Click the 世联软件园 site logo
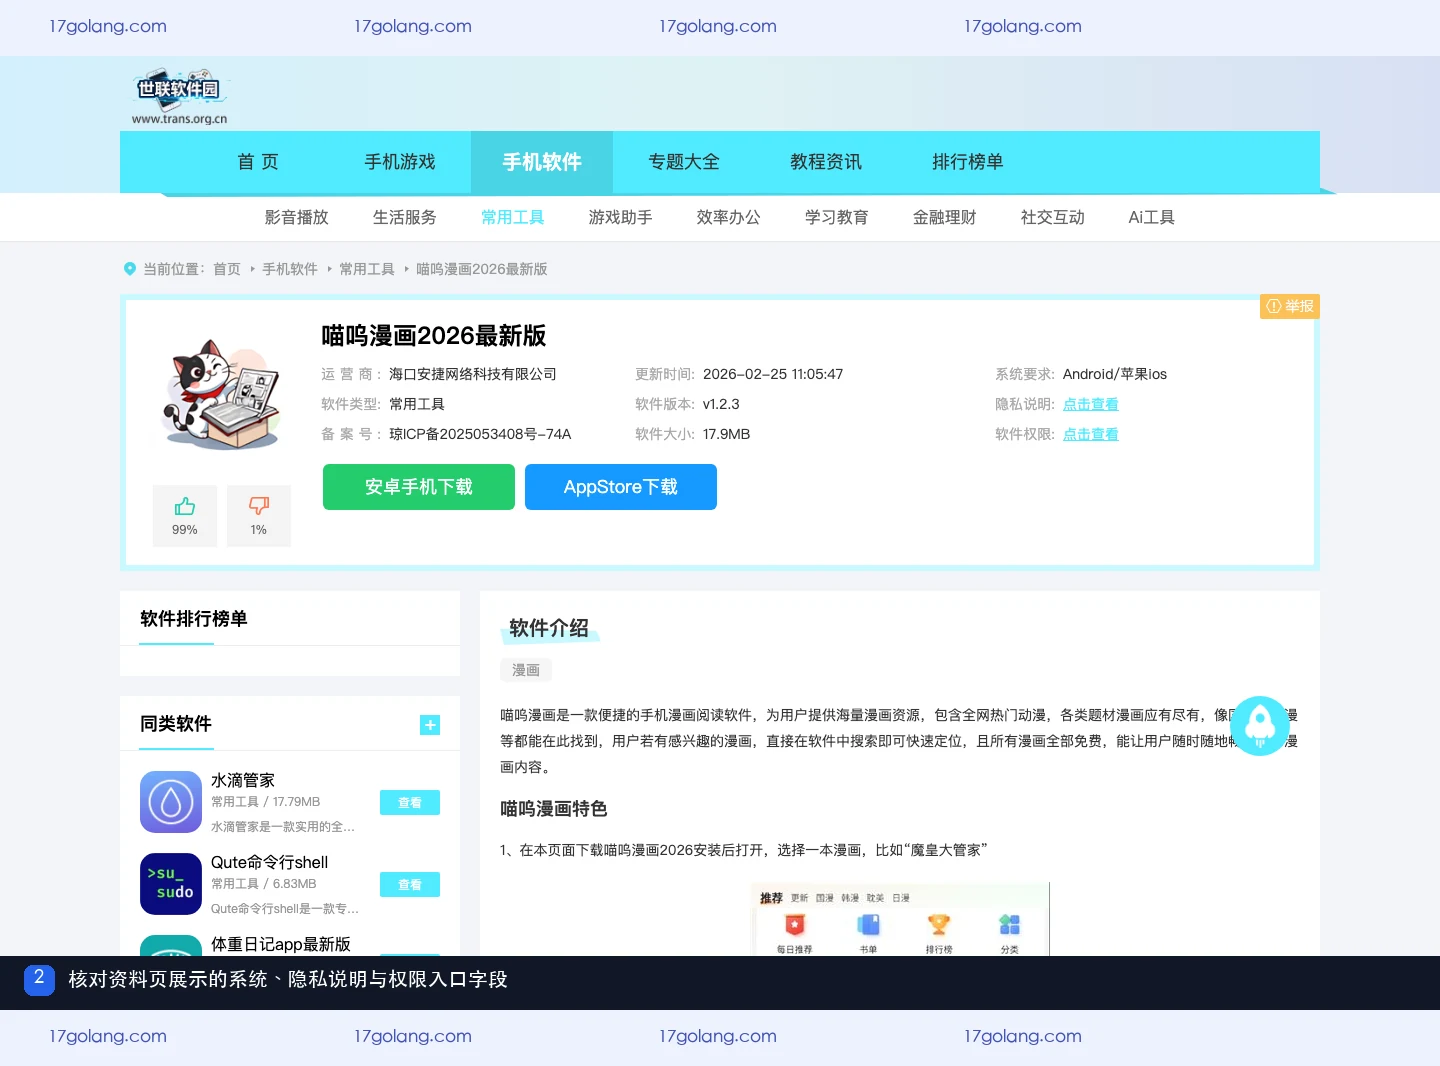This screenshot has width=1440, height=1066. (180, 96)
